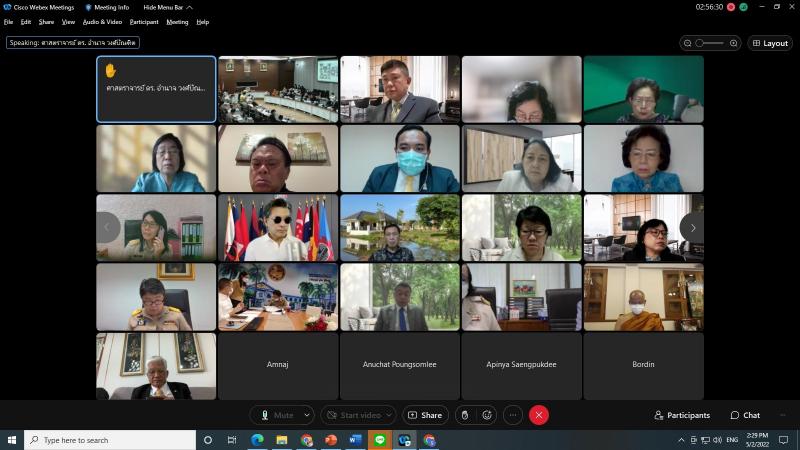The width and height of the screenshot is (800, 450).
Task: Open PowerPoint from taskbar
Action: tap(331, 440)
